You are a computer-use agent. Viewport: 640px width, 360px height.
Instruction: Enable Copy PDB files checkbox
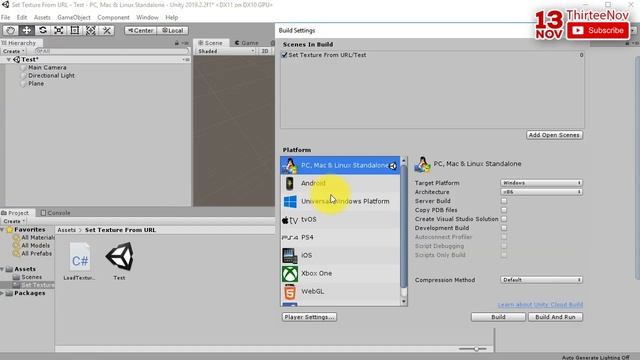click(x=504, y=210)
